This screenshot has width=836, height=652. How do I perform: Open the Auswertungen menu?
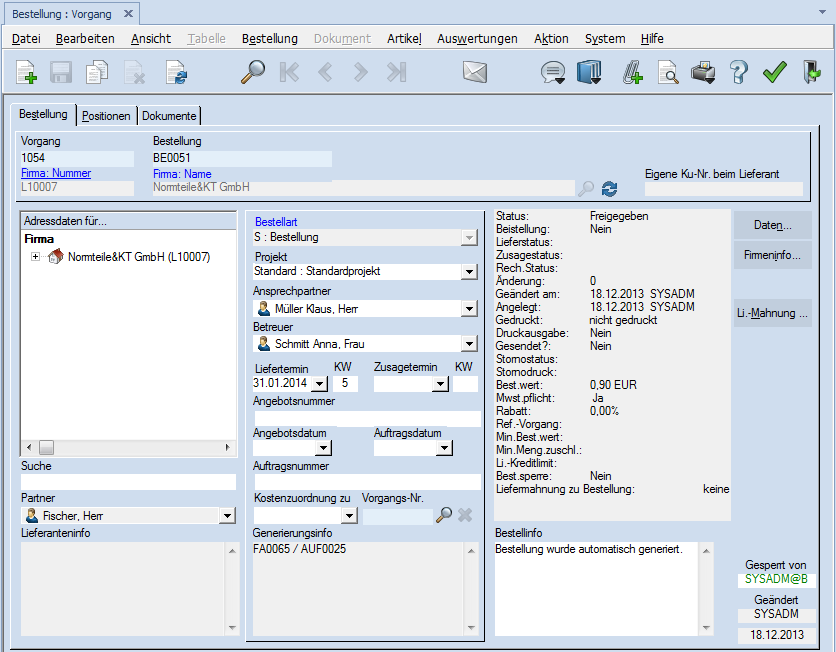[x=477, y=38]
